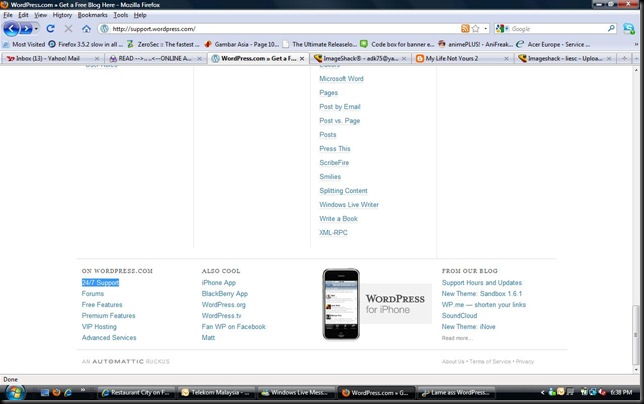Open the Telekom Malaysia taskbar button
Screen dimensions: 644x404
pyautogui.click(x=215, y=393)
